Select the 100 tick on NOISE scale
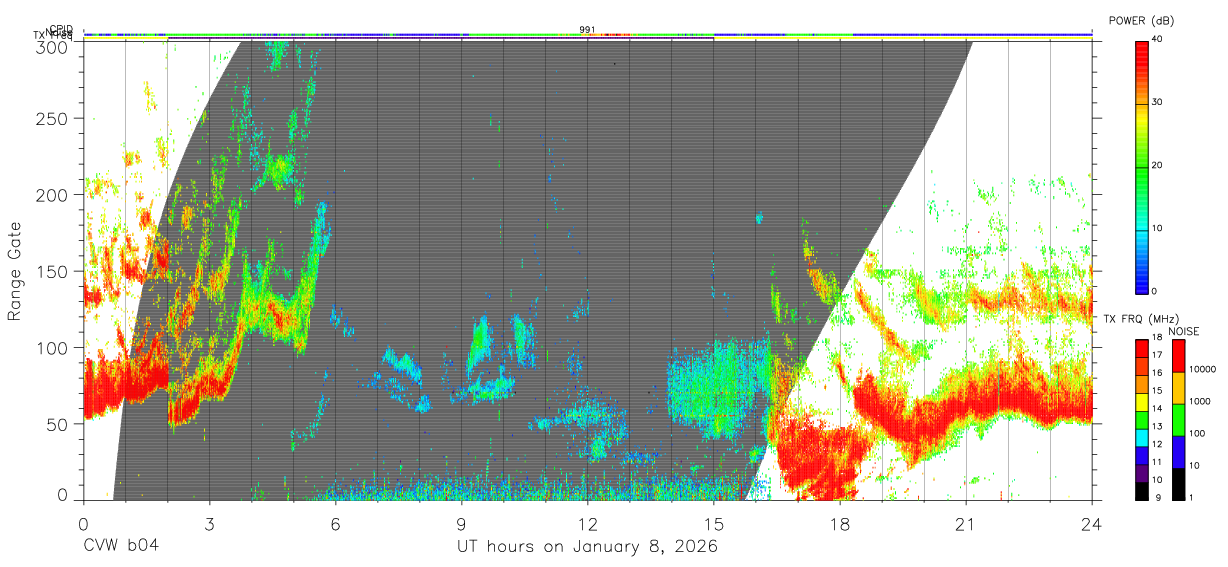Image resolution: width=1228 pixels, height=567 pixels. pyautogui.click(x=1198, y=433)
